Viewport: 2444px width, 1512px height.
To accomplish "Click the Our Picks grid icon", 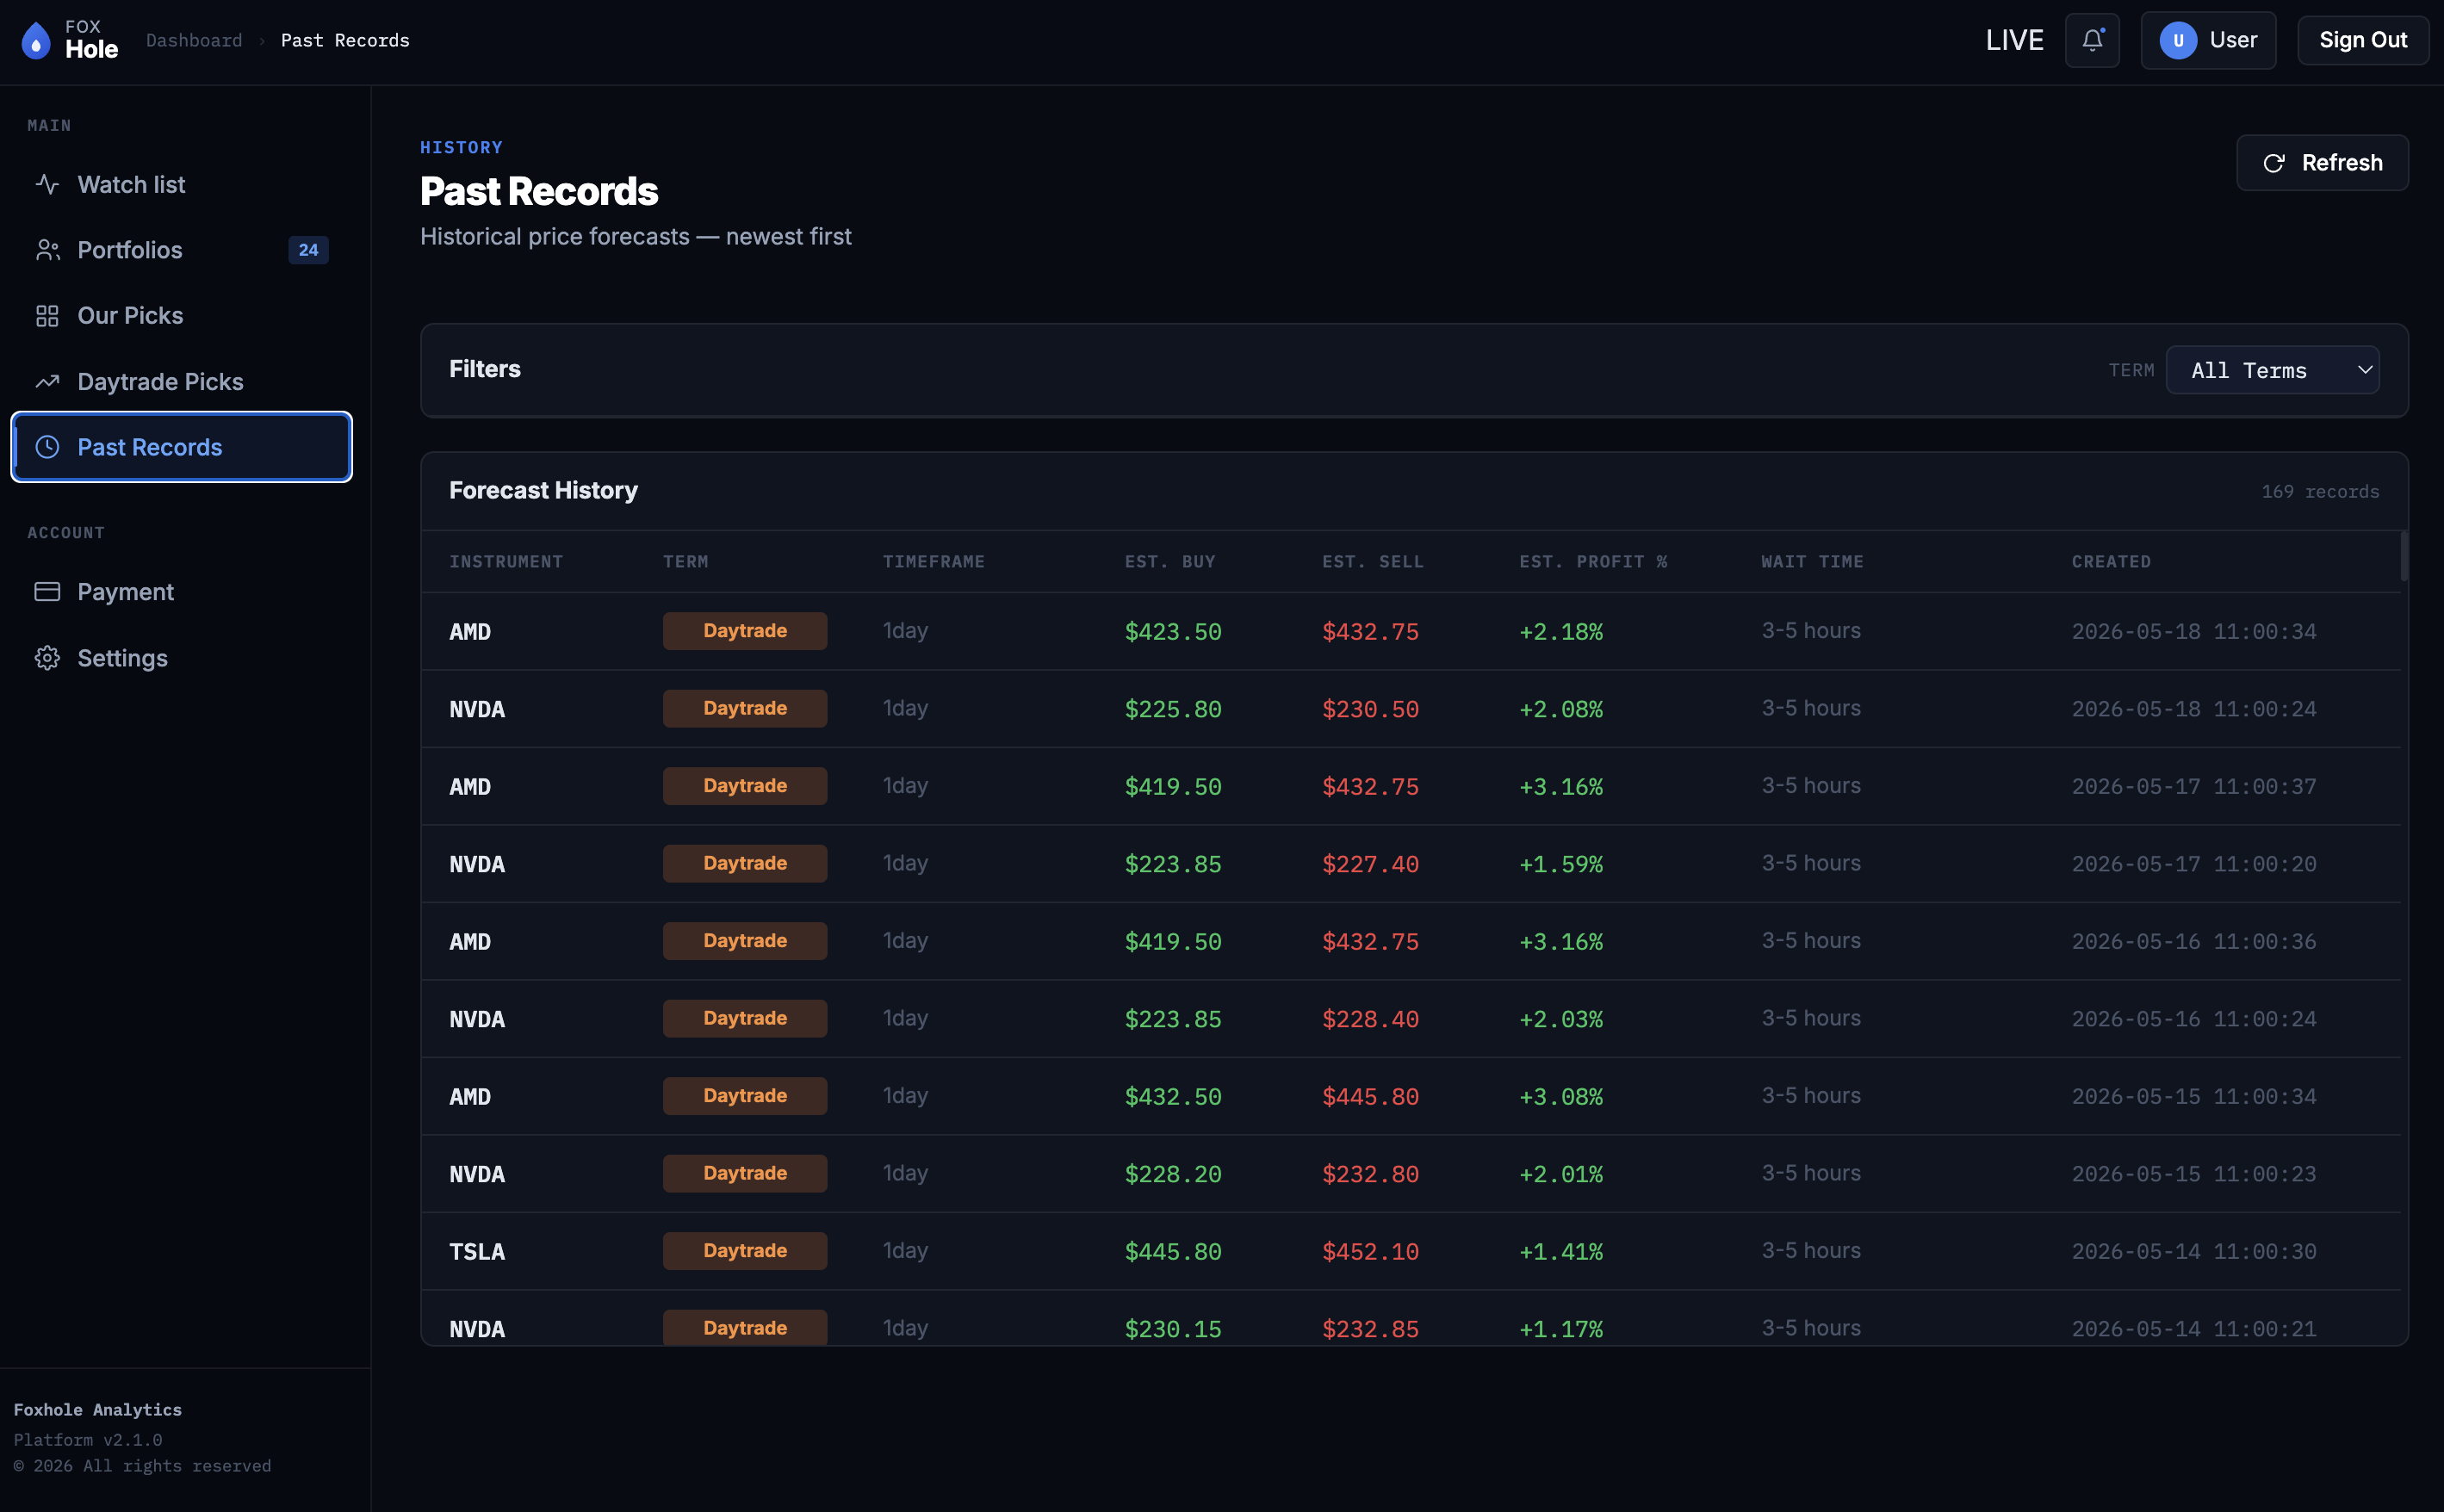I will click(x=47, y=316).
